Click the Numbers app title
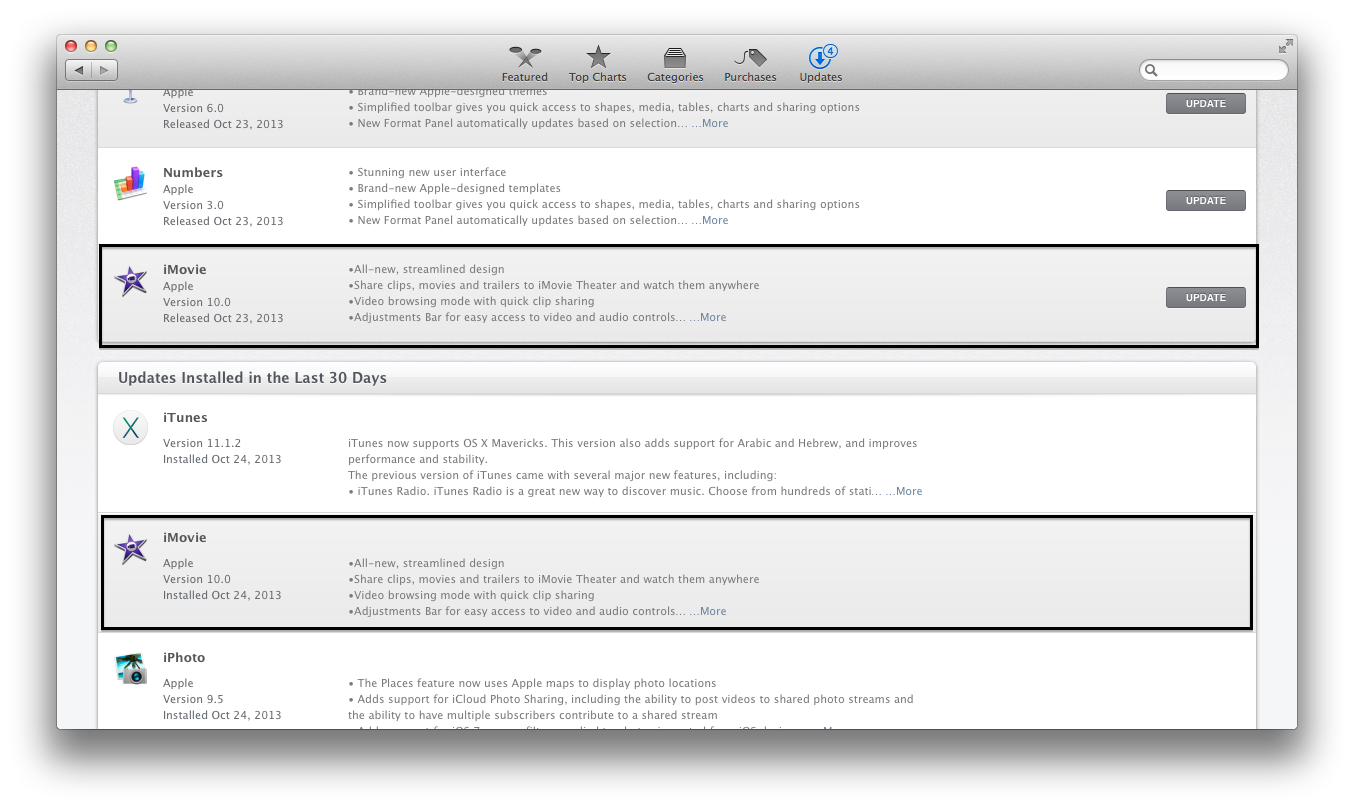 193,172
